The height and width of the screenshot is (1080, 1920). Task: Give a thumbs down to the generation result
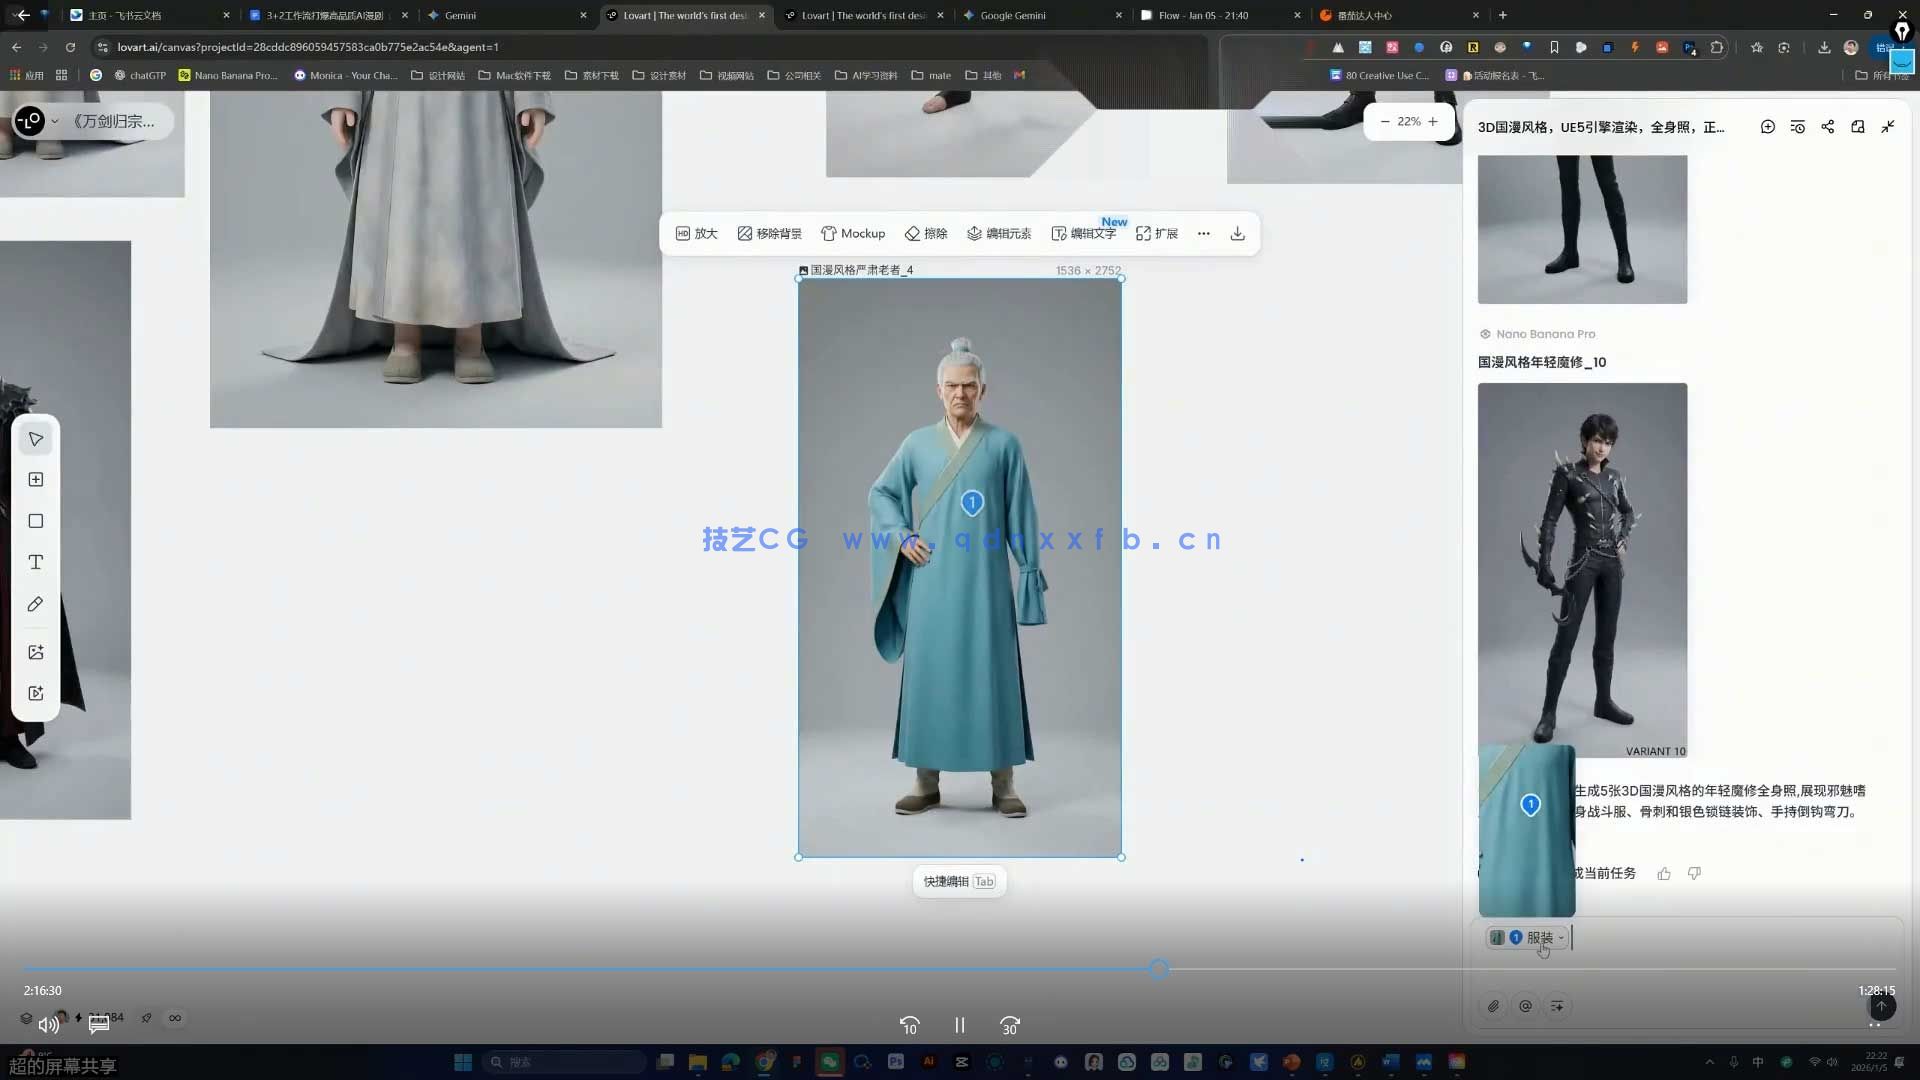pos(1694,873)
